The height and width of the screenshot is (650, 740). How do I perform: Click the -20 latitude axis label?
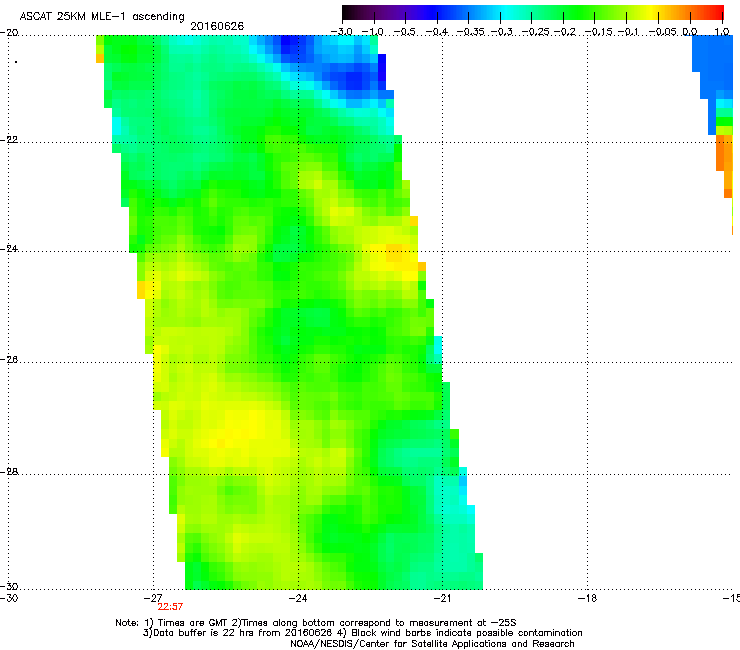tap(9, 33)
